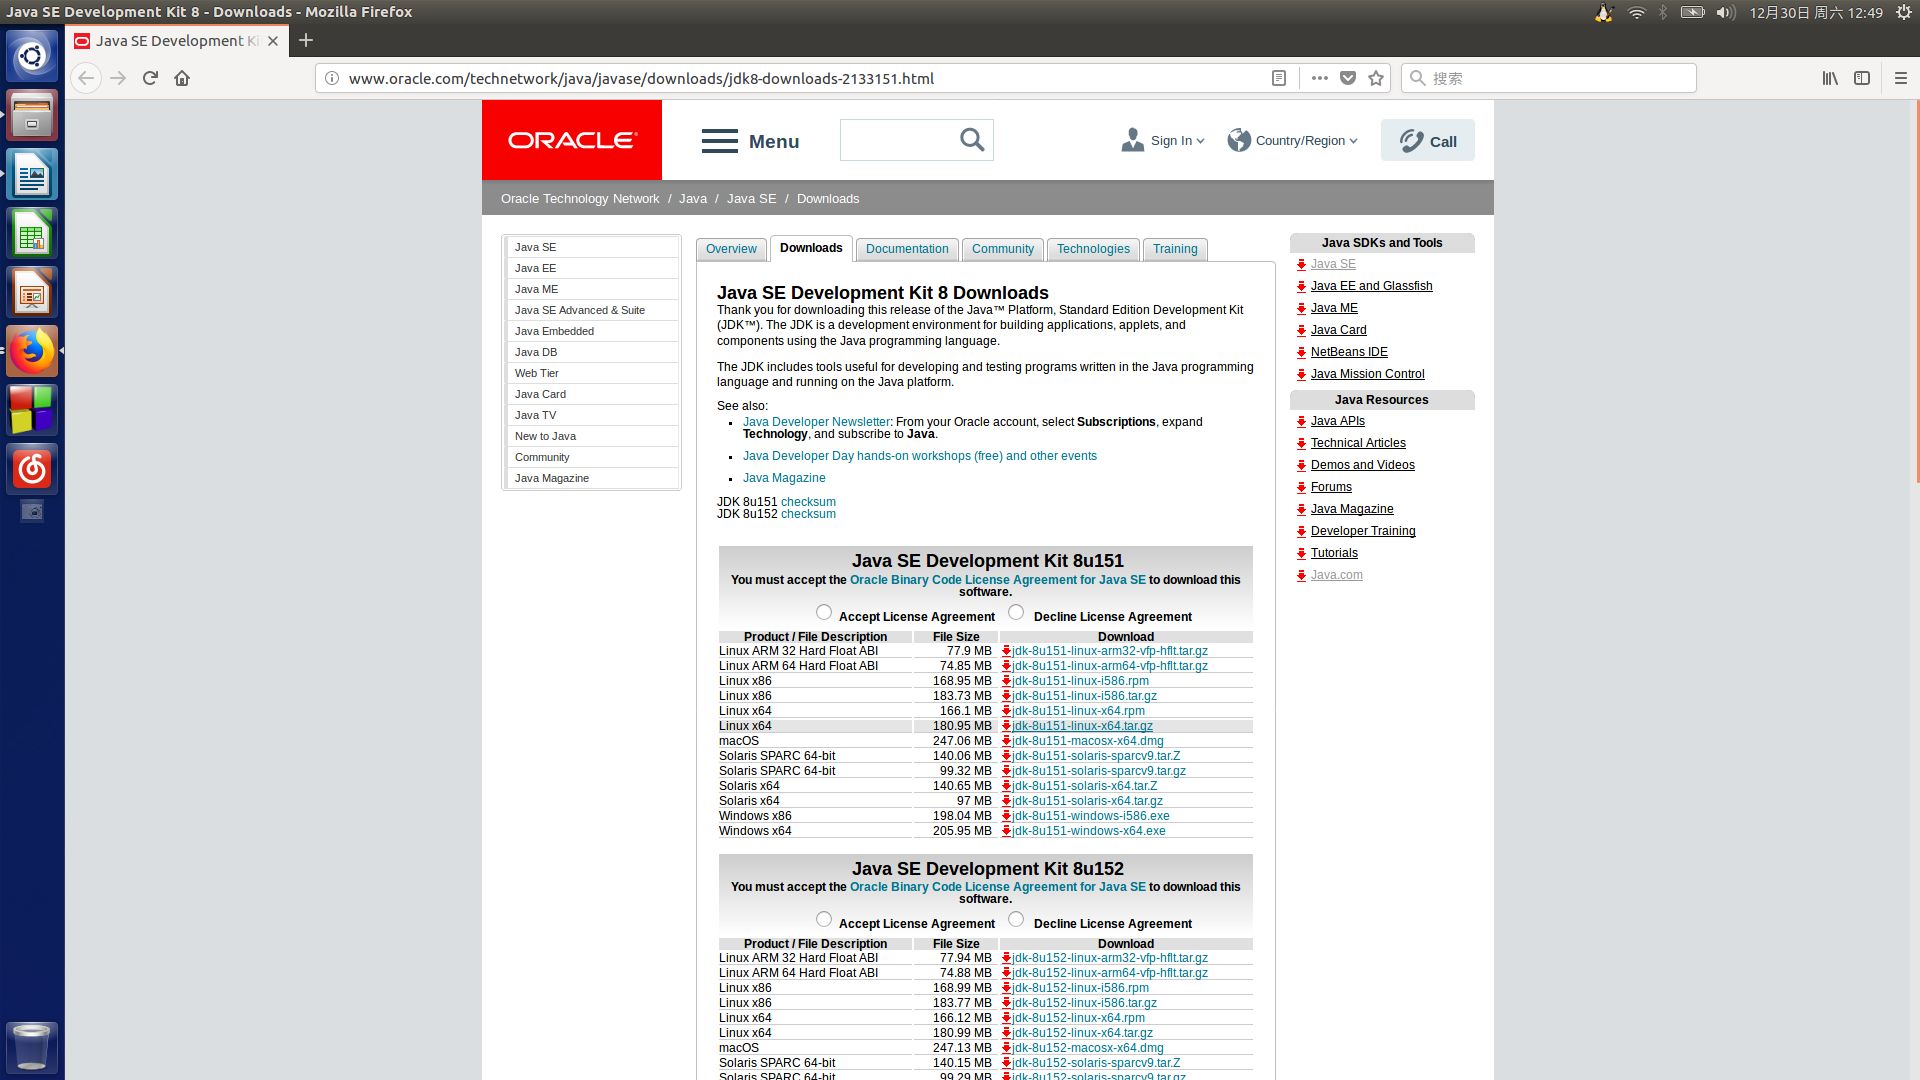Viewport: 1920px width, 1080px height.
Task: Expand the Sign In dropdown
Action: (1164, 141)
